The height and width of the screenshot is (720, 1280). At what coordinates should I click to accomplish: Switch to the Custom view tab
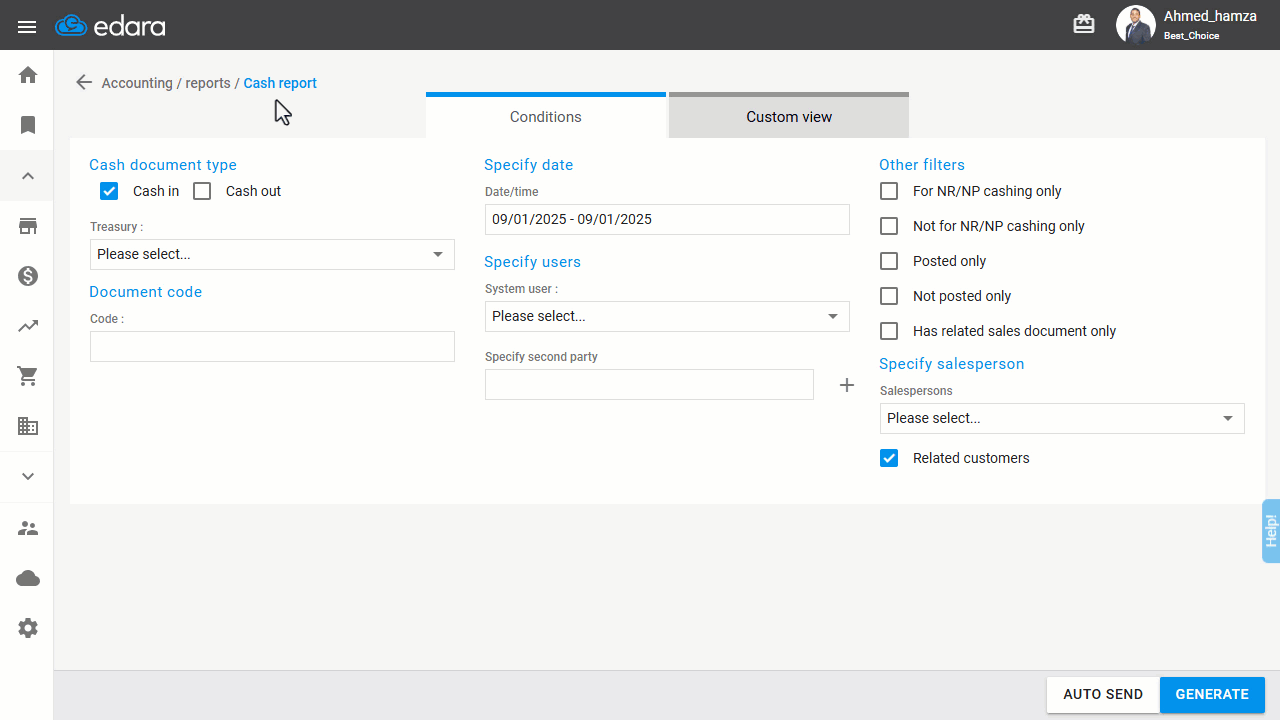coord(789,116)
